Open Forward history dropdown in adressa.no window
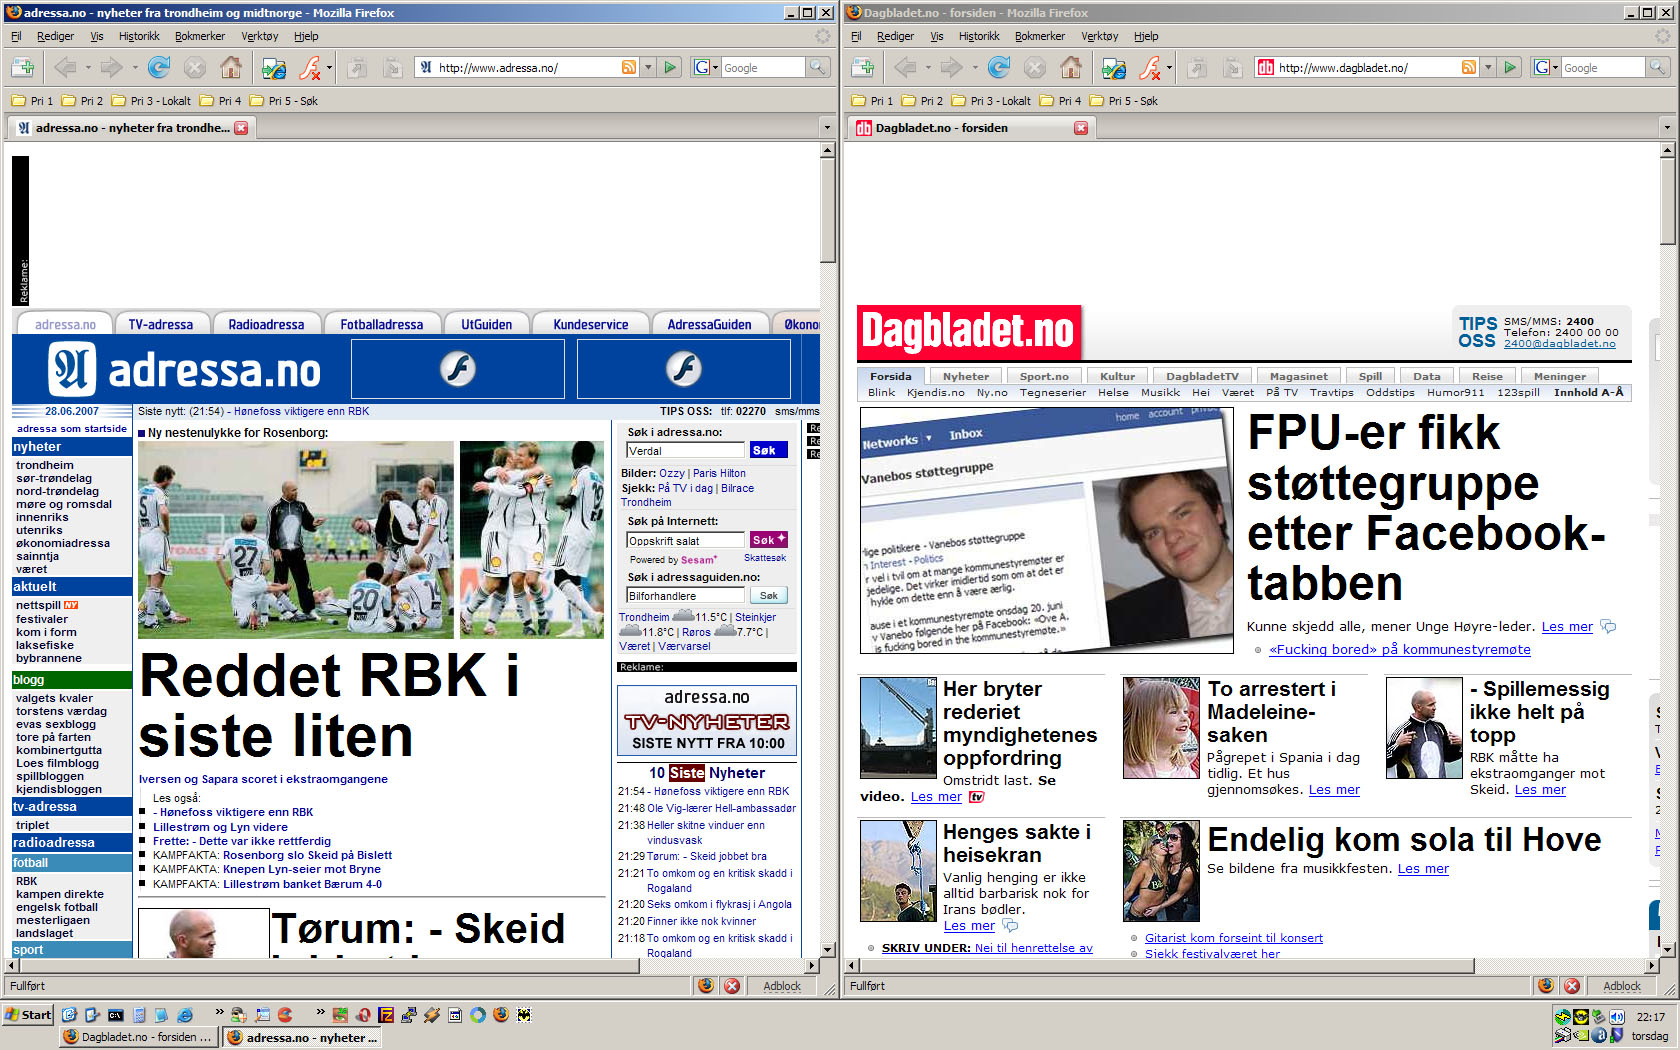Screen dimensions: 1680x1050 pos(133,67)
